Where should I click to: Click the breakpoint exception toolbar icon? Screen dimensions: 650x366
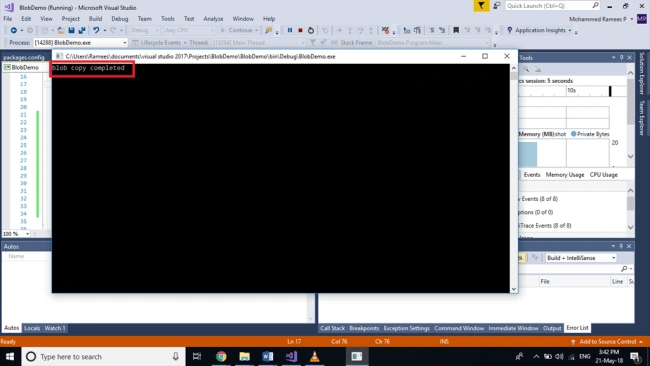(386, 30)
